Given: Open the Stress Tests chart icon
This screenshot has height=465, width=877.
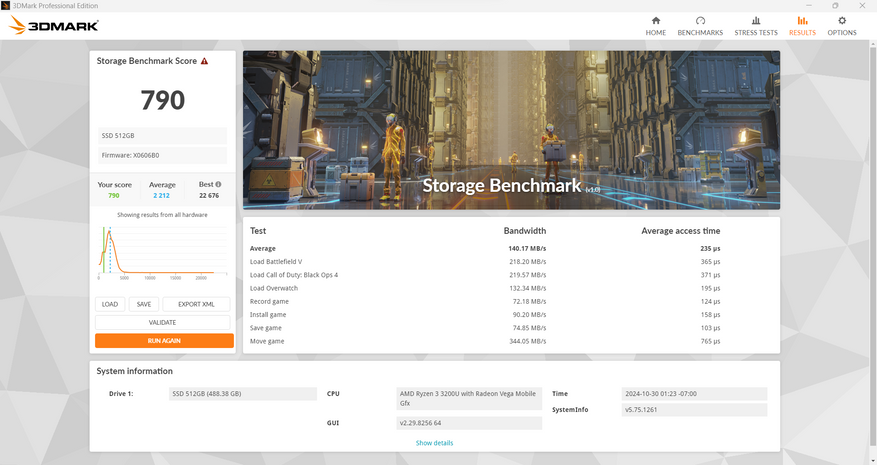Looking at the screenshot, I should pyautogui.click(x=756, y=21).
